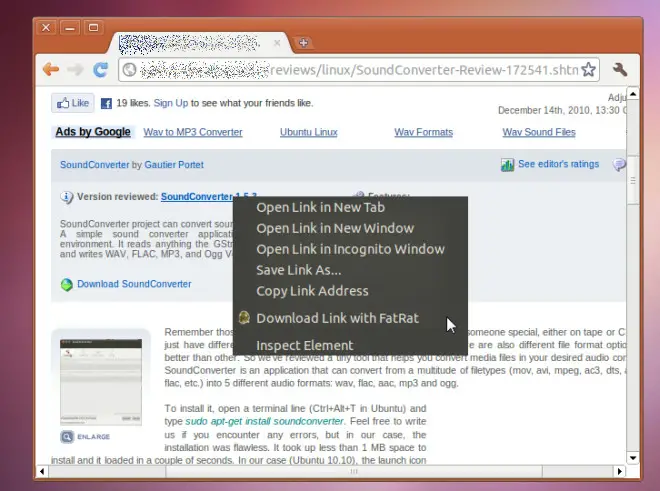Click the vertical scrollbar thumb
Screen dimensions: 660x491
click(633, 180)
